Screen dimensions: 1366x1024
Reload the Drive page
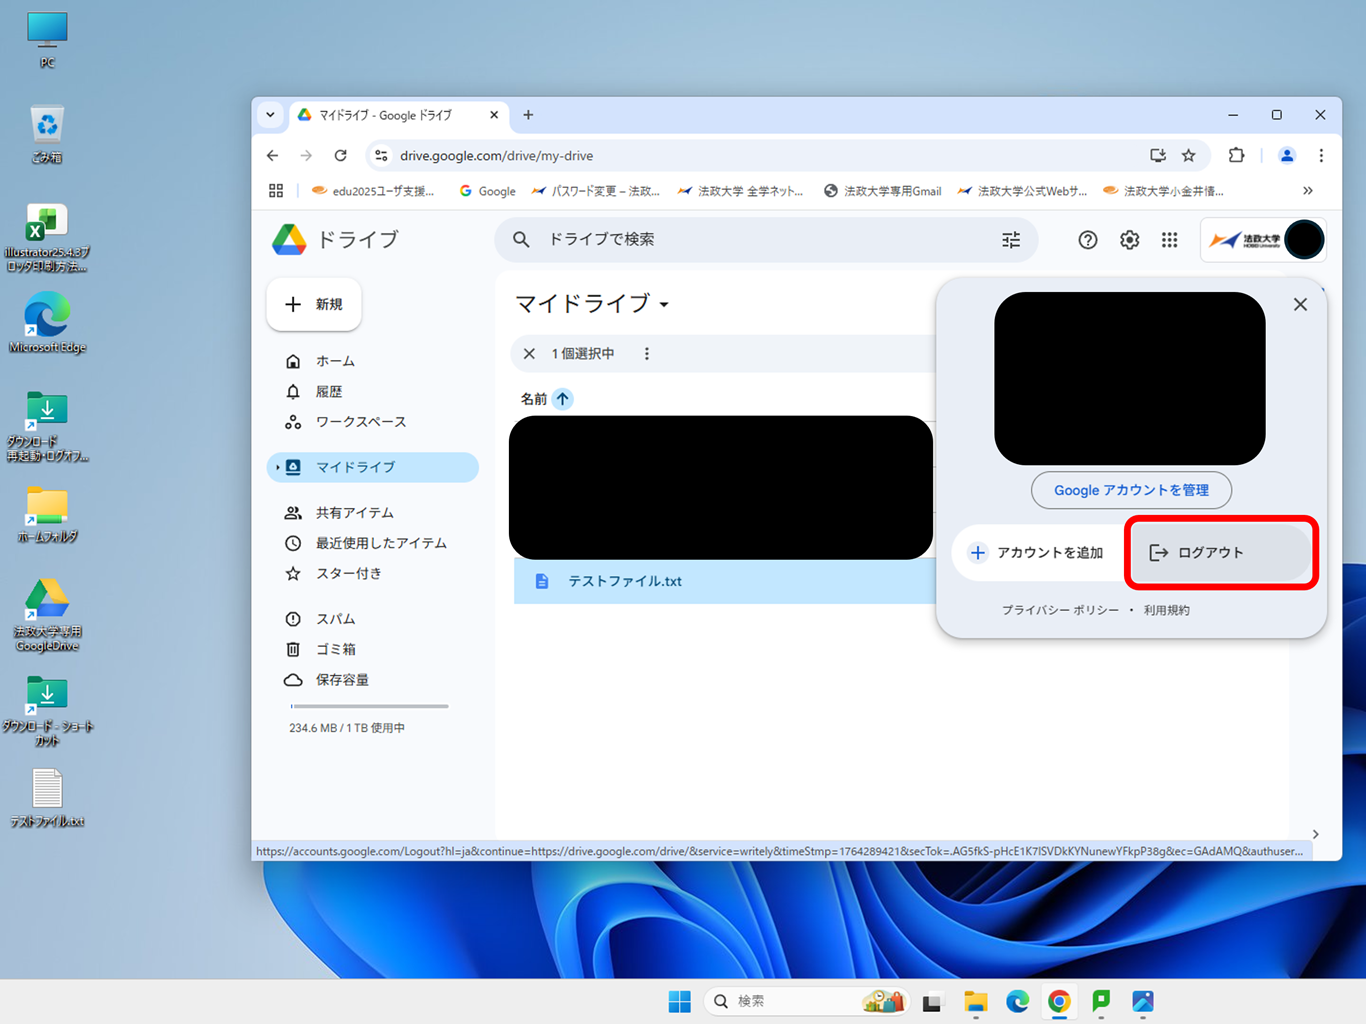coord(341,155)
